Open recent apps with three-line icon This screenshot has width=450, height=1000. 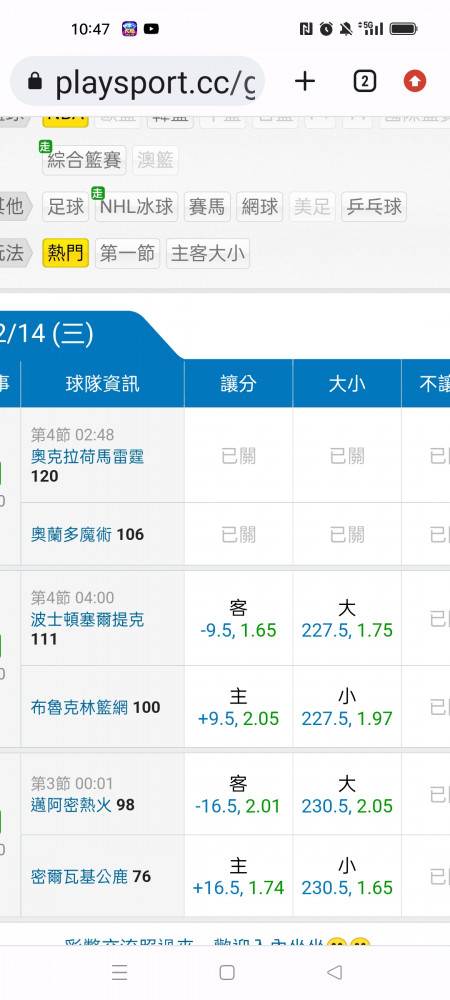(x=119, y=972)
